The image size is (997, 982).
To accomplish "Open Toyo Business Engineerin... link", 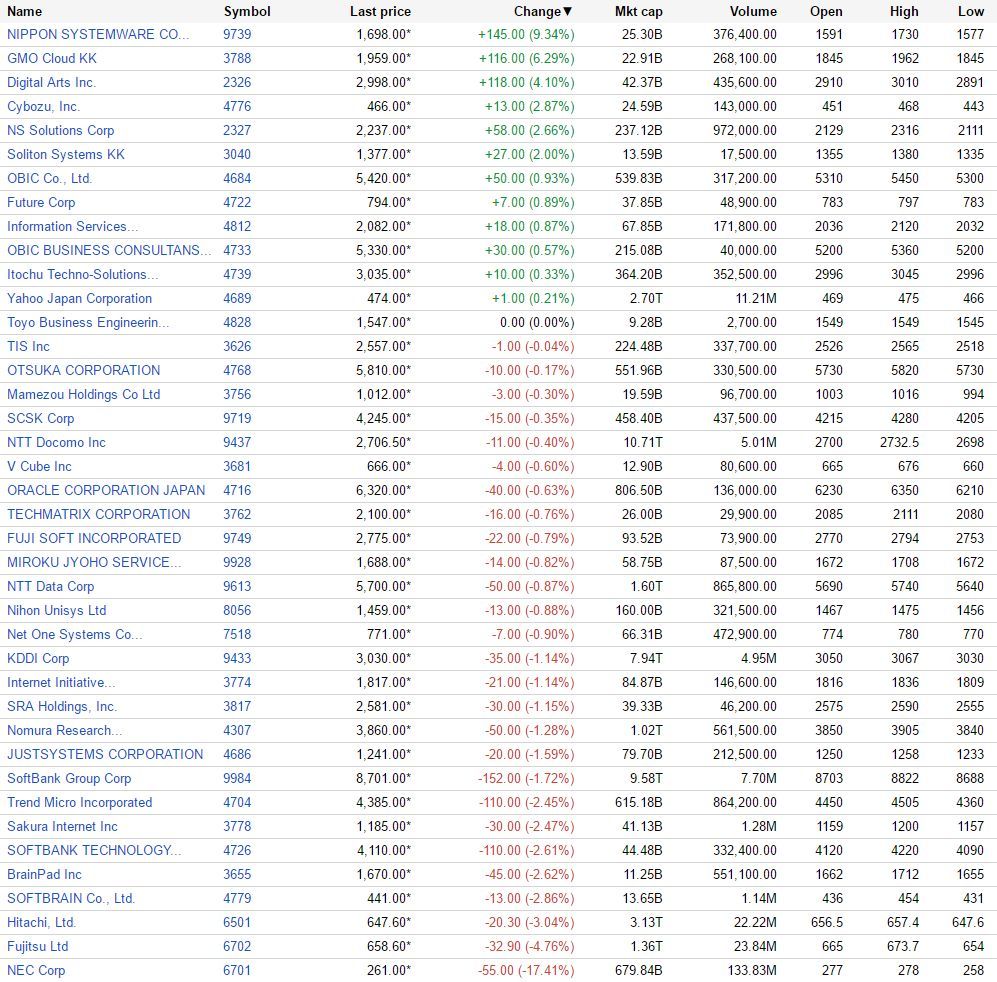I will (88, 322).
